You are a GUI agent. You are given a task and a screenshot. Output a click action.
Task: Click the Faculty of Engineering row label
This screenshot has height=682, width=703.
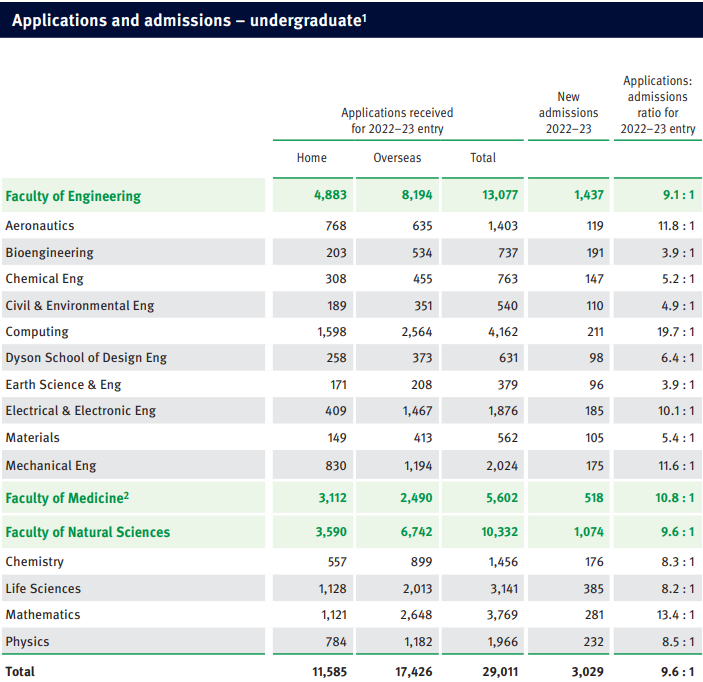tap(73, 196)
